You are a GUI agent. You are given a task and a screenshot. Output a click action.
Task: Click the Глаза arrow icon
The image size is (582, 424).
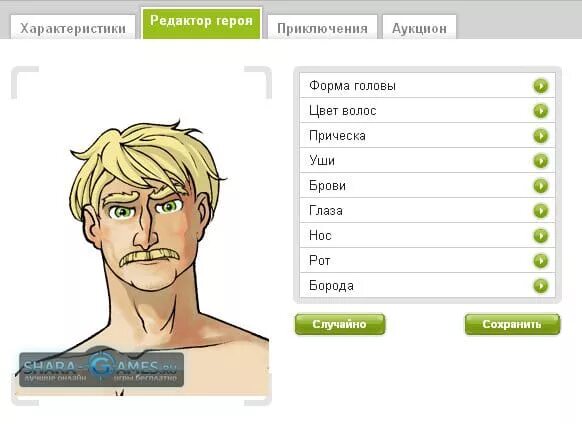(x=540, y=211)
